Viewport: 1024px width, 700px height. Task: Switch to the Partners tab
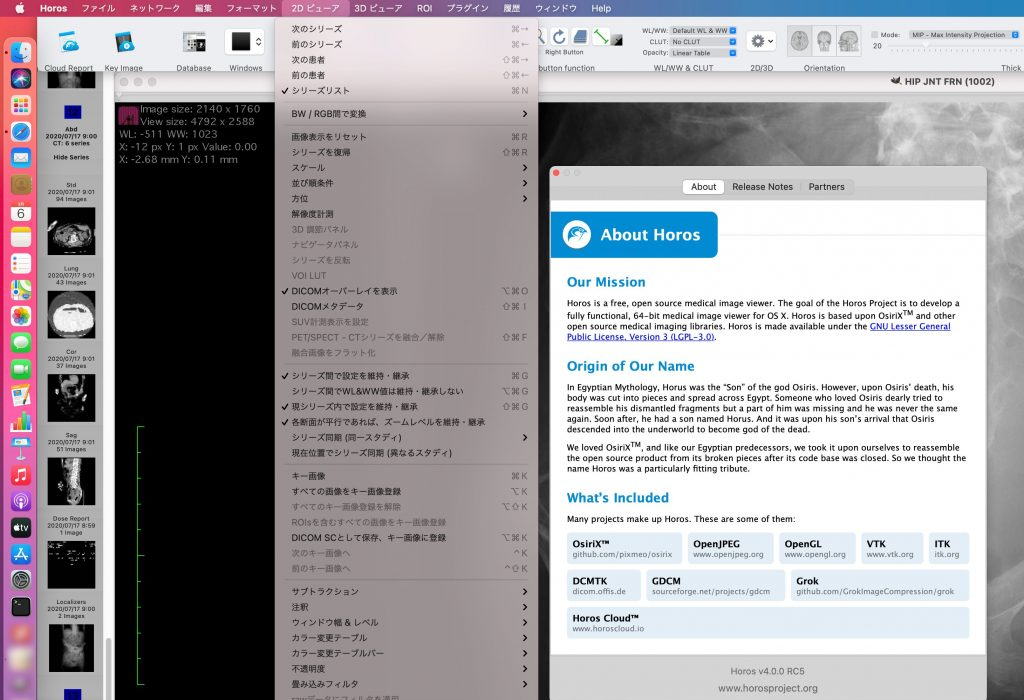[826, 187]
